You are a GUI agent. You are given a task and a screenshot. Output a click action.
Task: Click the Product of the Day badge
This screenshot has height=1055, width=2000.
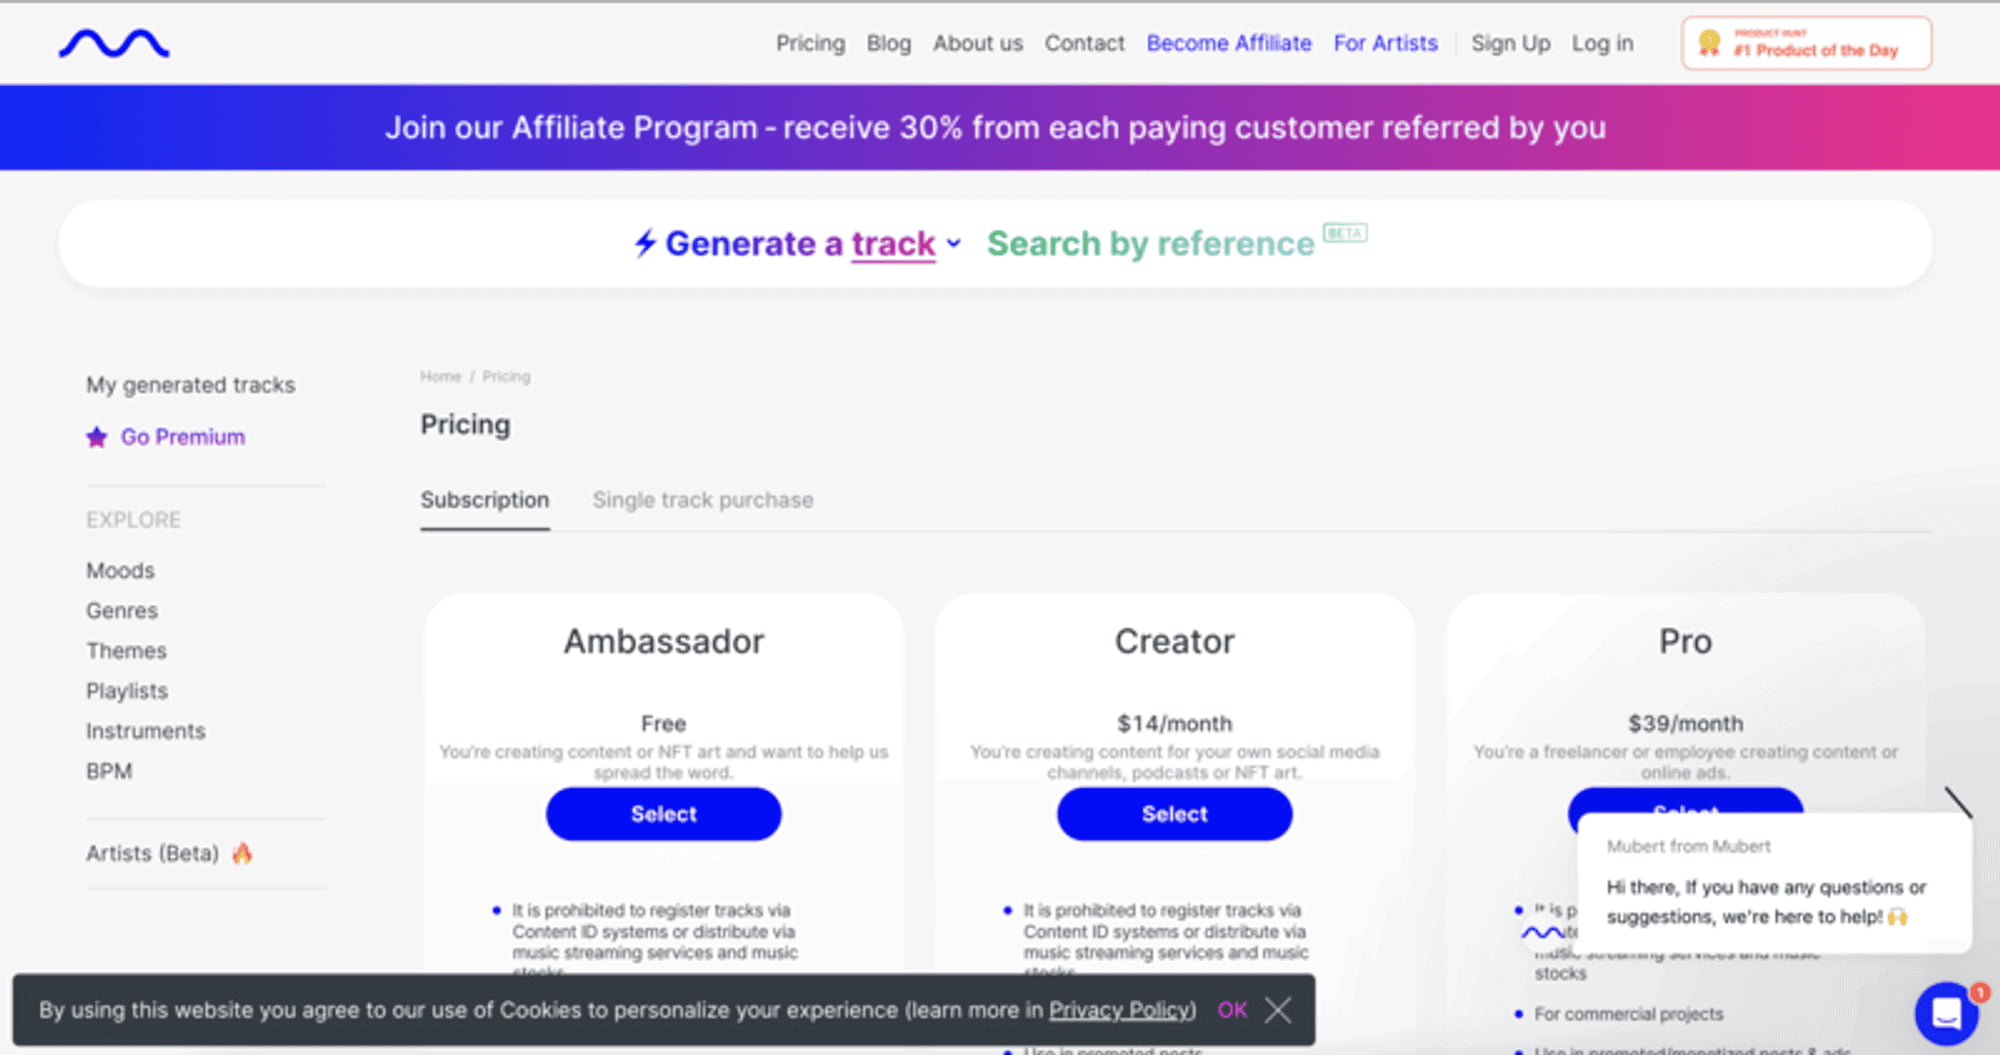click(x=1806, y=44)
